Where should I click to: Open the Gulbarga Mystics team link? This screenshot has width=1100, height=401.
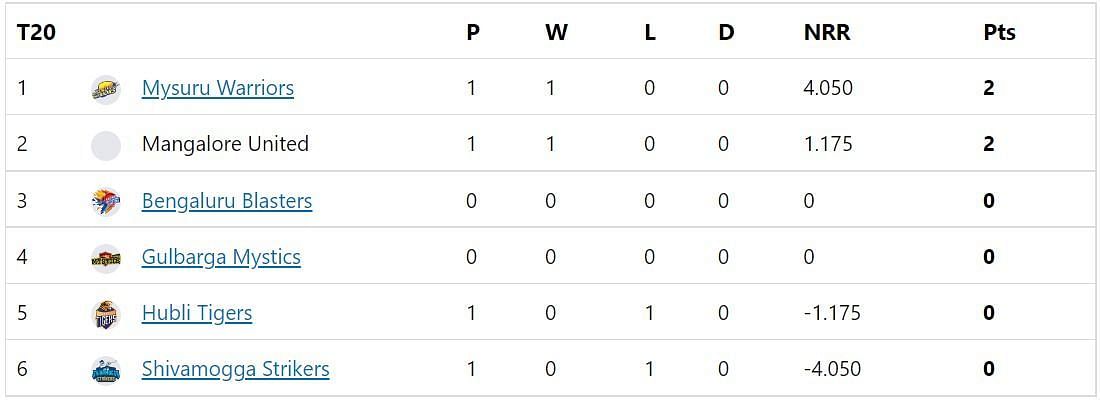[221, 257]
